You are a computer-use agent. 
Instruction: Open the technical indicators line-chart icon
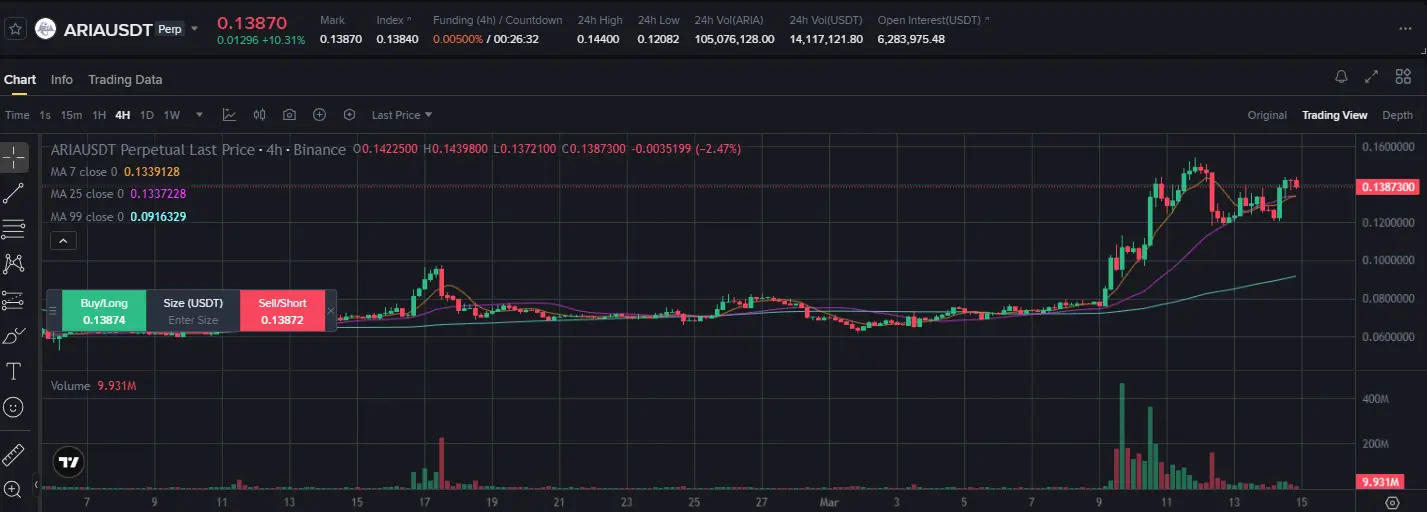(229, 115)
